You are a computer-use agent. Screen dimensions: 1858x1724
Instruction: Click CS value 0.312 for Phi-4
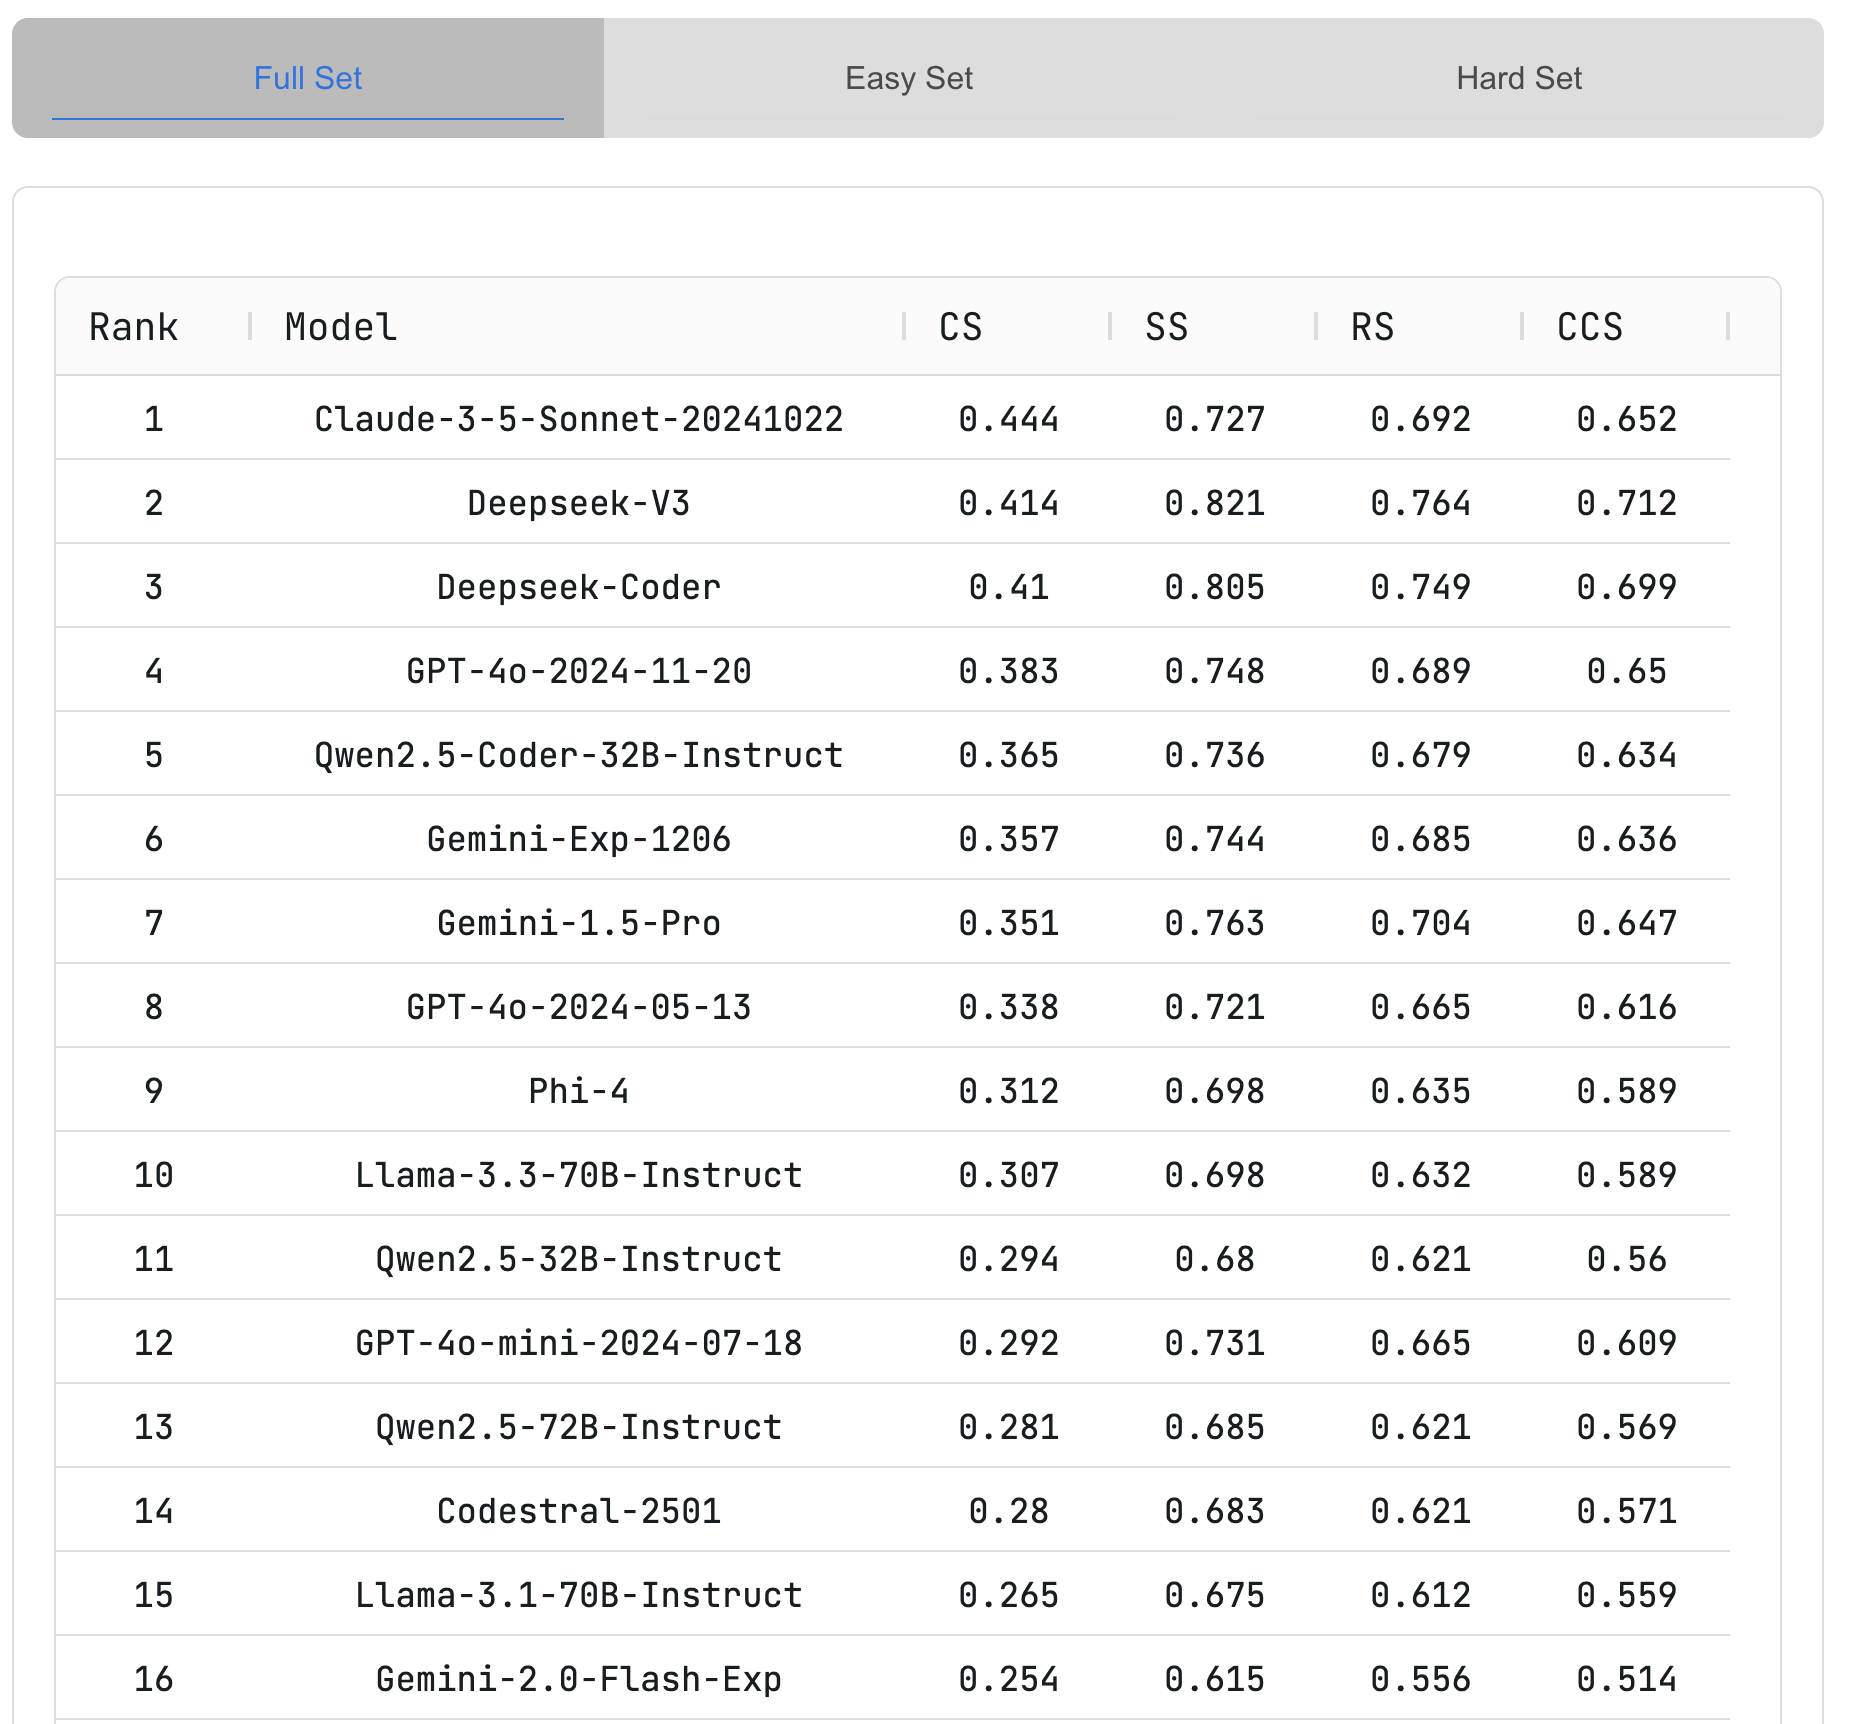1009,1091
